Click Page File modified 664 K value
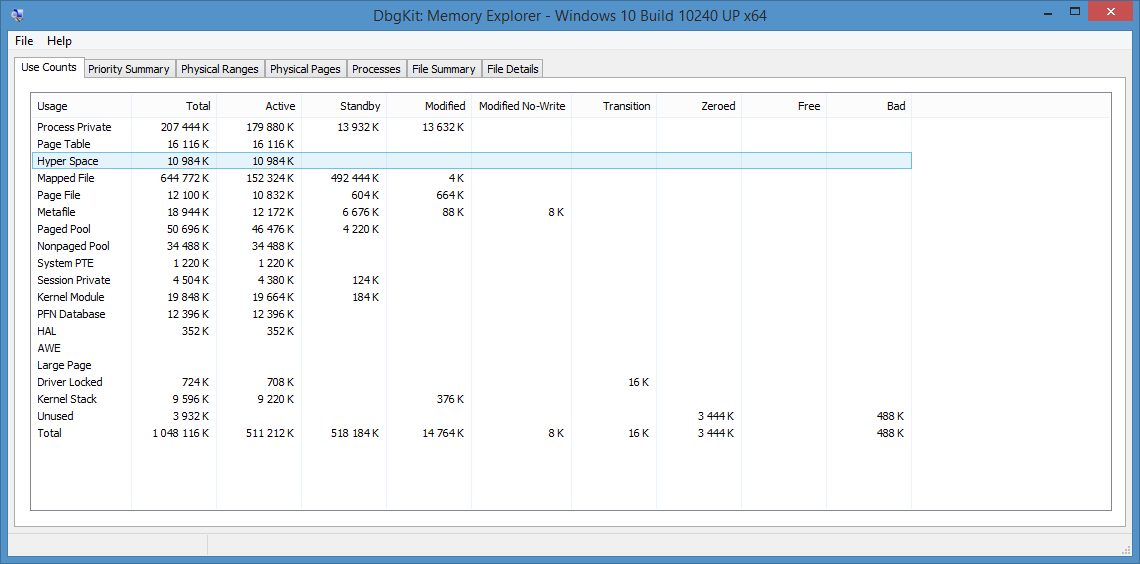 [x=450, y=195]
